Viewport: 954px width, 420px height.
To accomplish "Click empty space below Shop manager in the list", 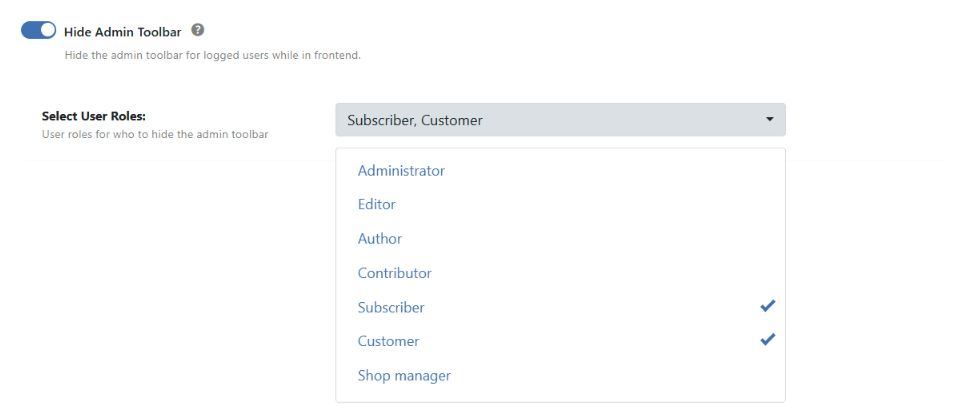I will (560, 396).
